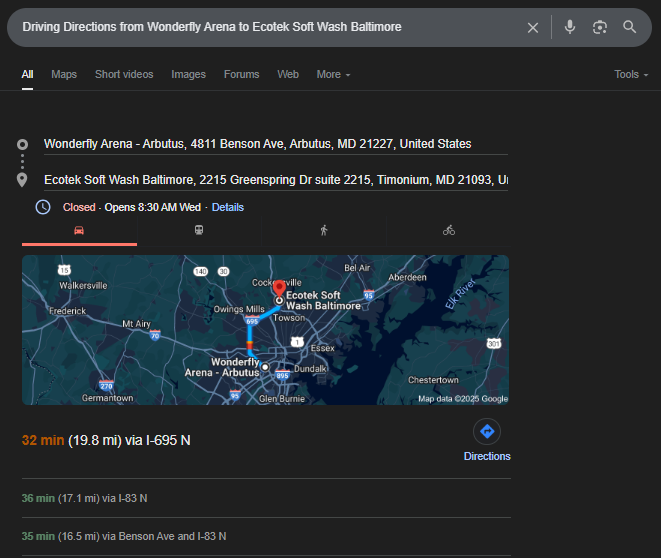The width and height of the screenshot is (661, 558).
Task: Click the Route 1 shield near Essex
Action: [297, 342]
